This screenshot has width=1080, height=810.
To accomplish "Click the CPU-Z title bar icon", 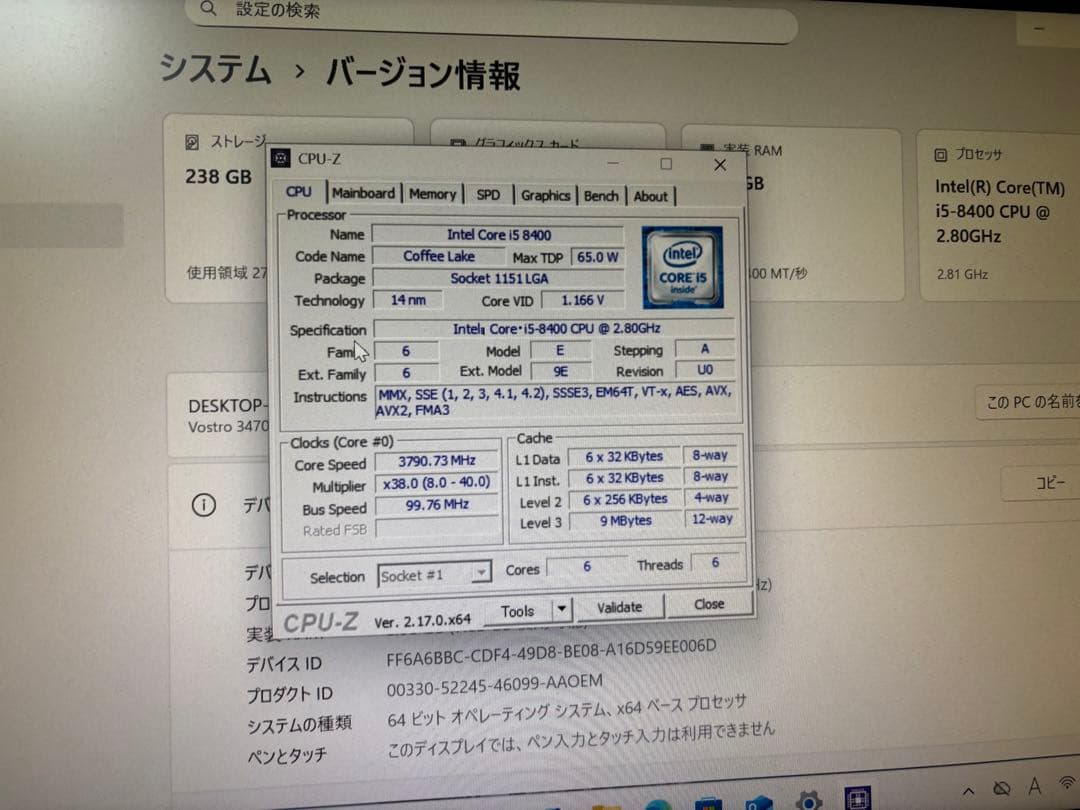I will (280, 158).
